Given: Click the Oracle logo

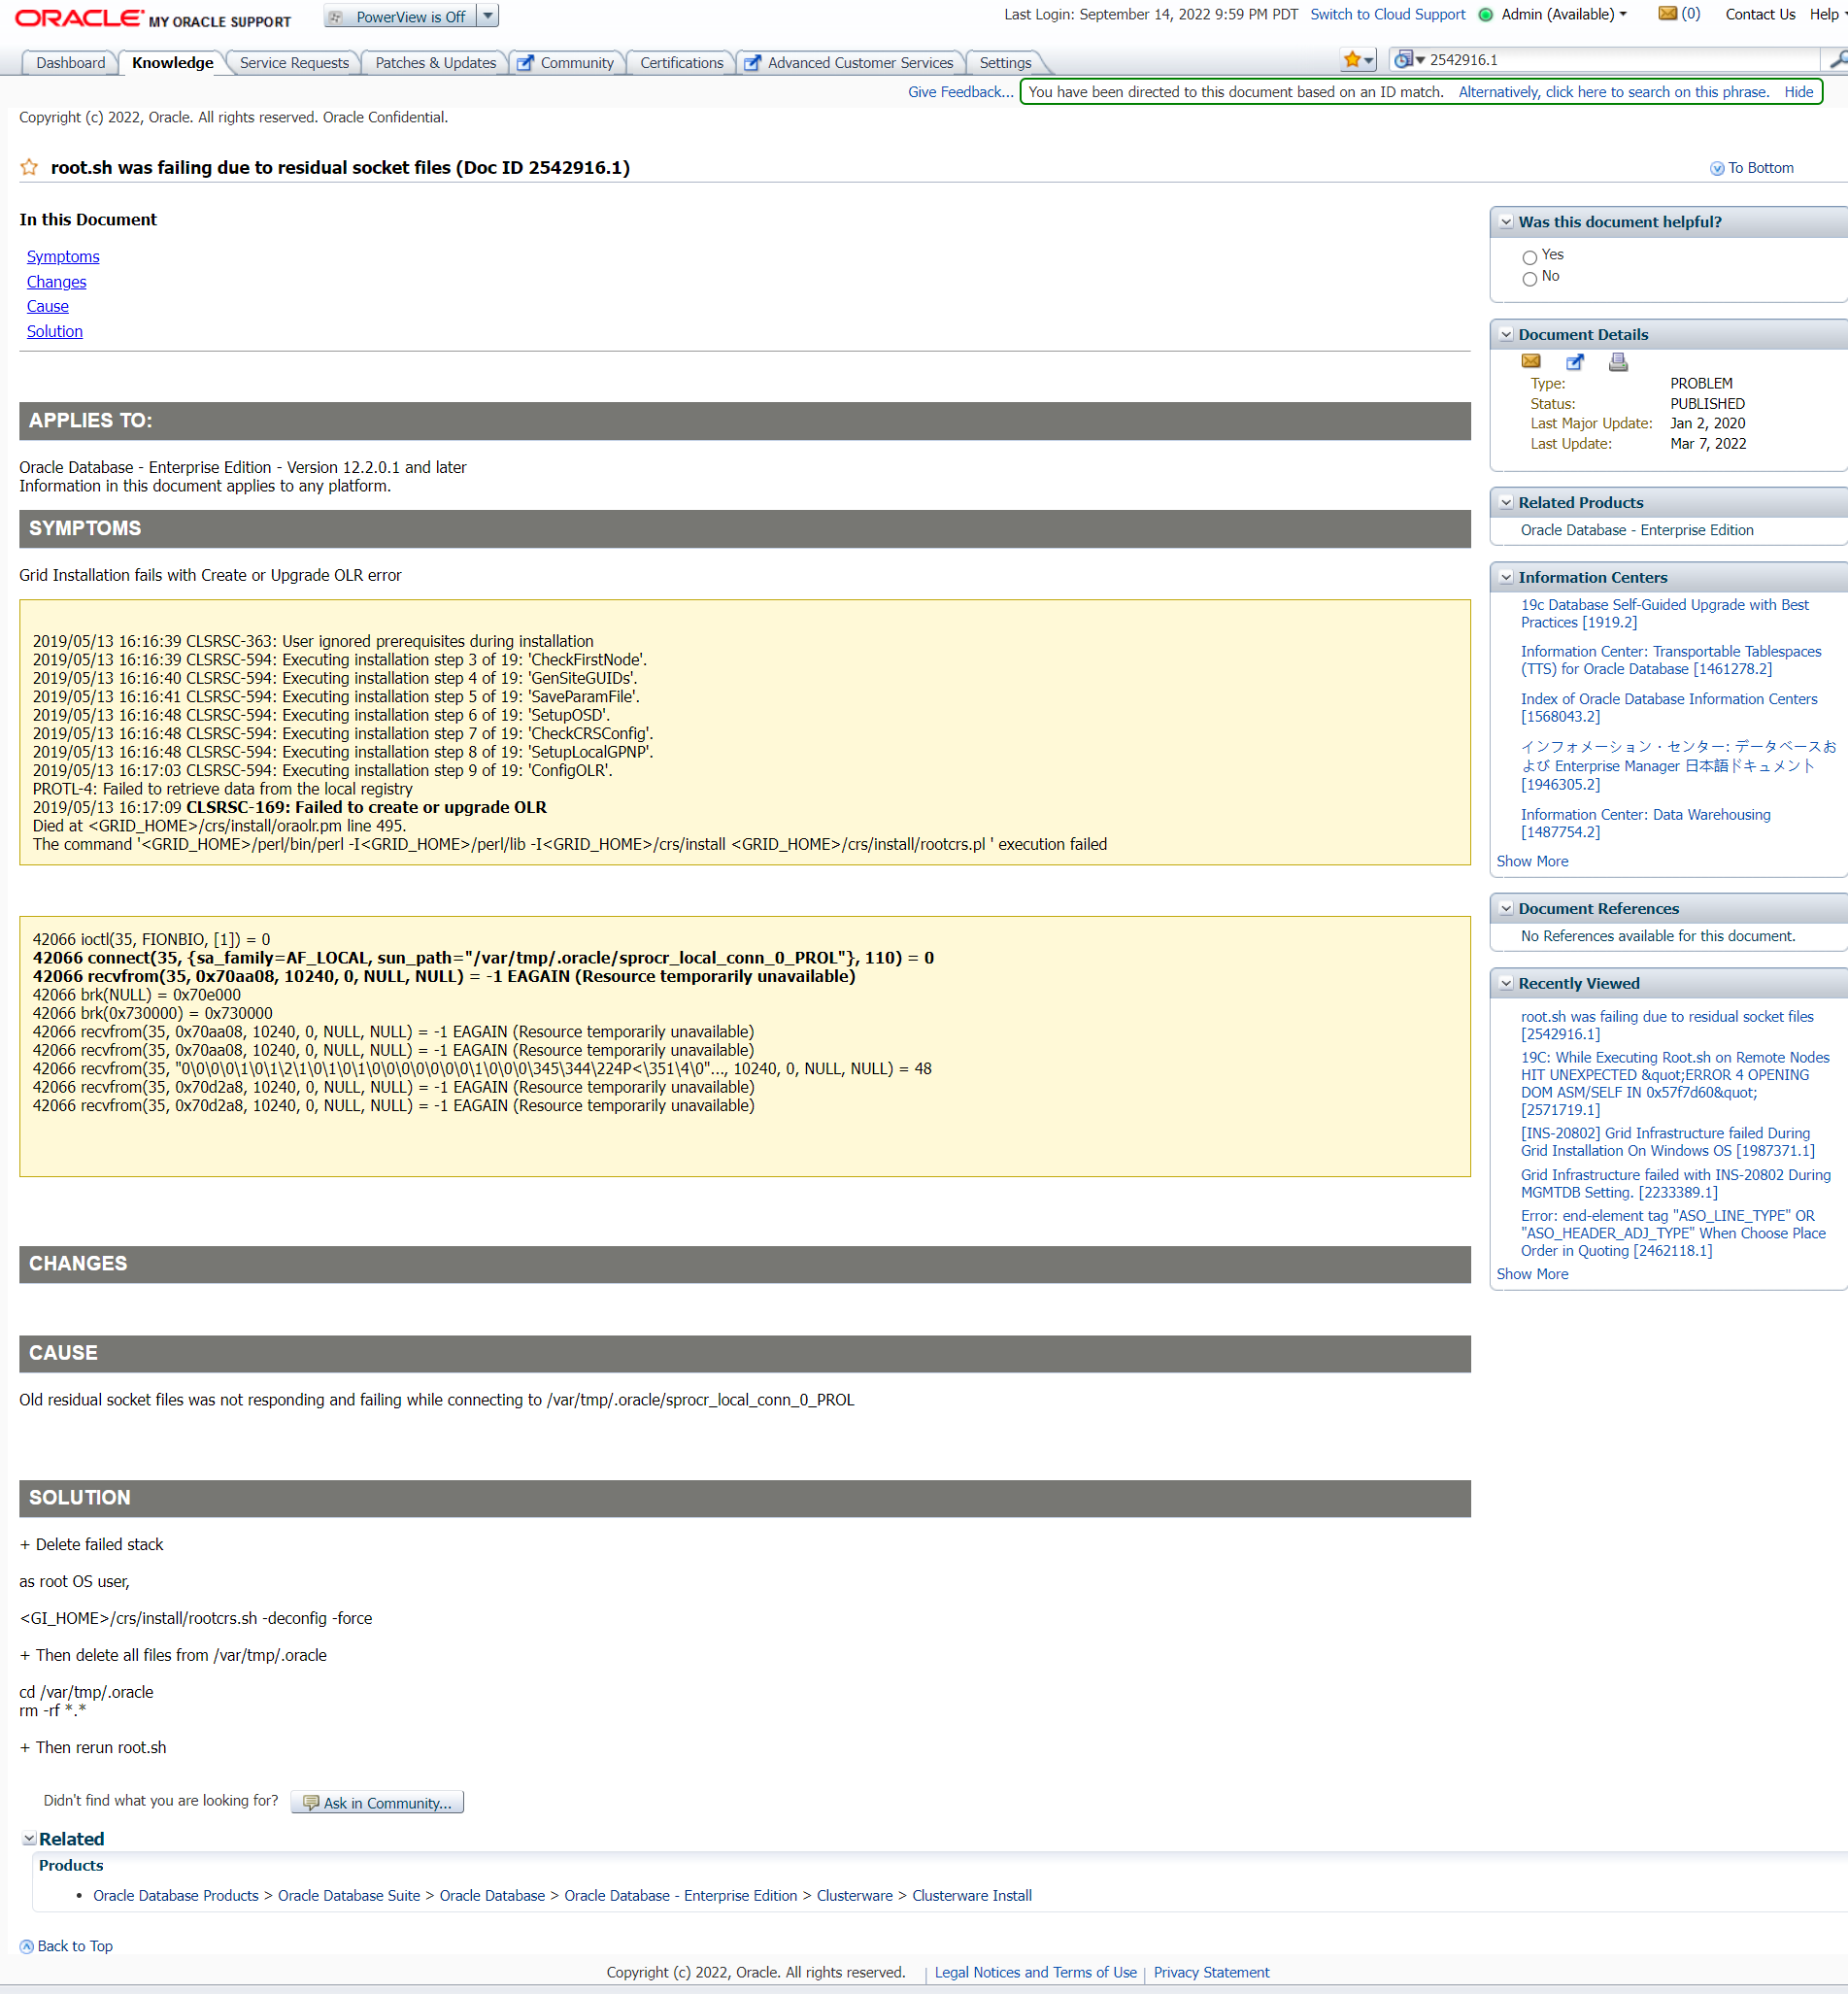Looking at the screenshot, I should pos(80,17).
